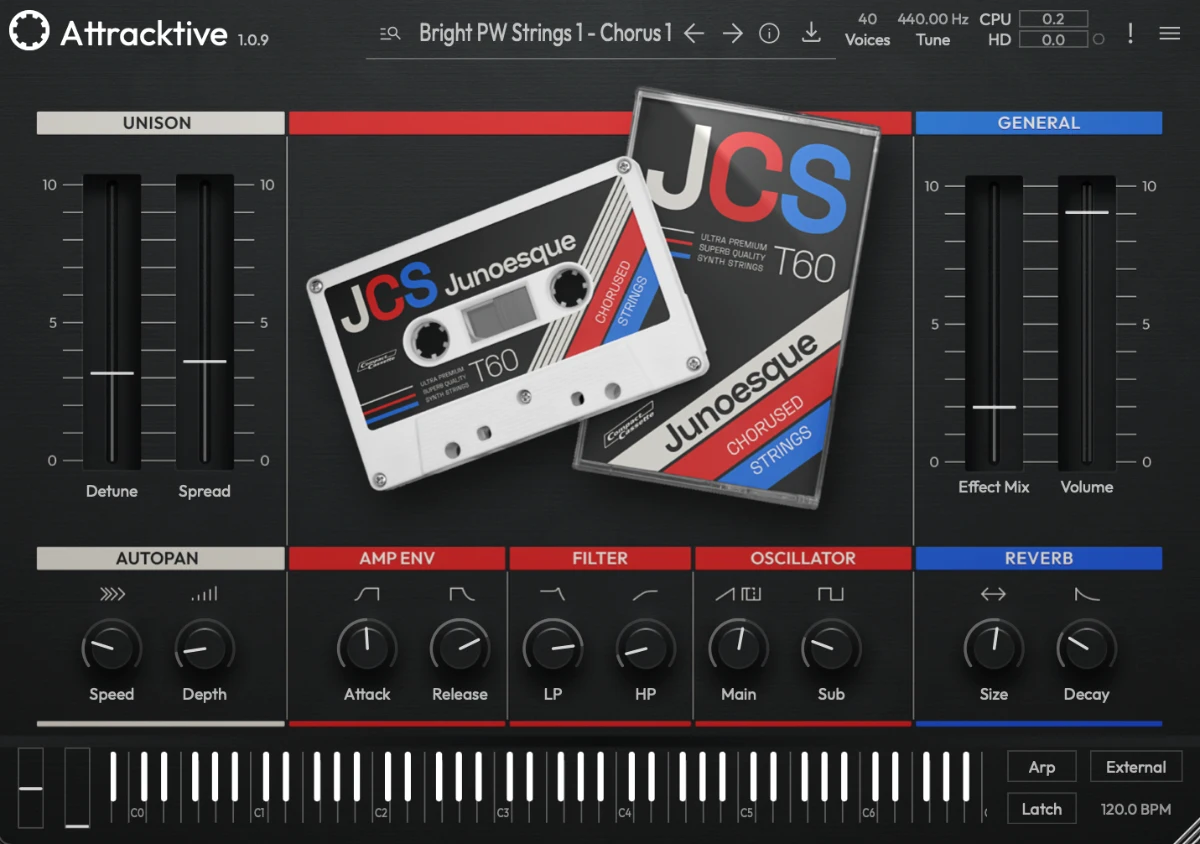
Task: Click the Depth bars icon in Autopan section
Action: (x=204, y=593)
